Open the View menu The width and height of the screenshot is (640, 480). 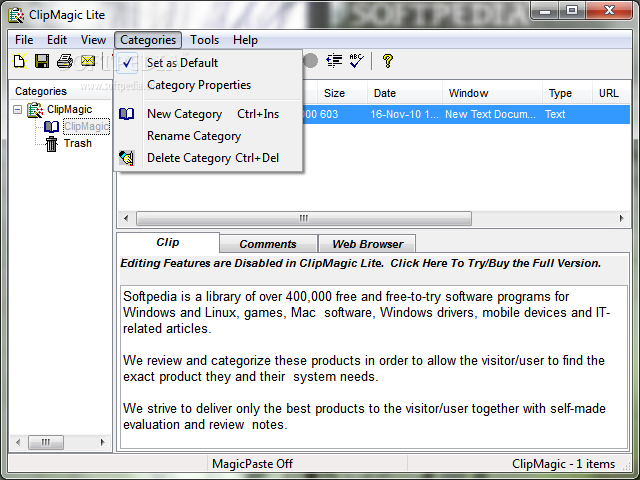(93, 40)
